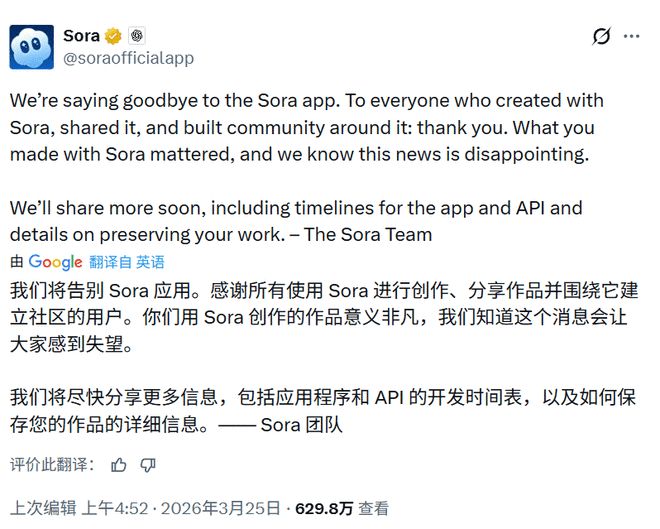Rate the translation with thumbs down
The image size is (660, 529).
point(148,465)
